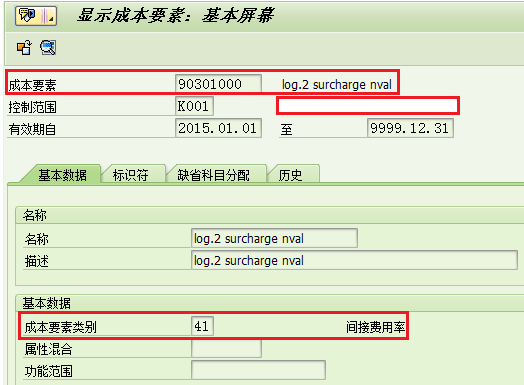Image resolution: width=524 pixels, height=385 pixels.
Task: Click the 控制范围 field with K001
Action: click(x=194, y=106)
